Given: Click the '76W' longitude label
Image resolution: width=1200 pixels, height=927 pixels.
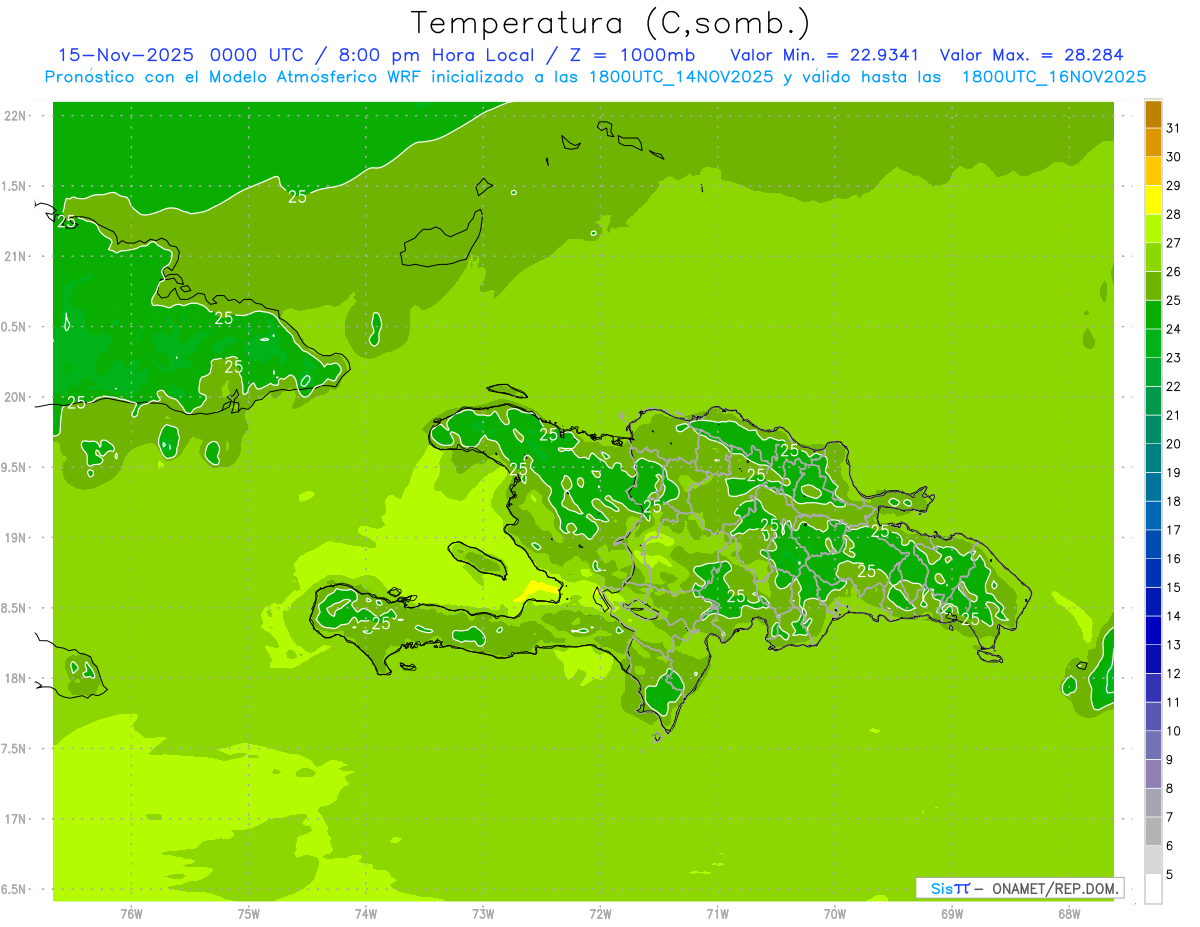Looking at the screenshot, I should (131, 914).
